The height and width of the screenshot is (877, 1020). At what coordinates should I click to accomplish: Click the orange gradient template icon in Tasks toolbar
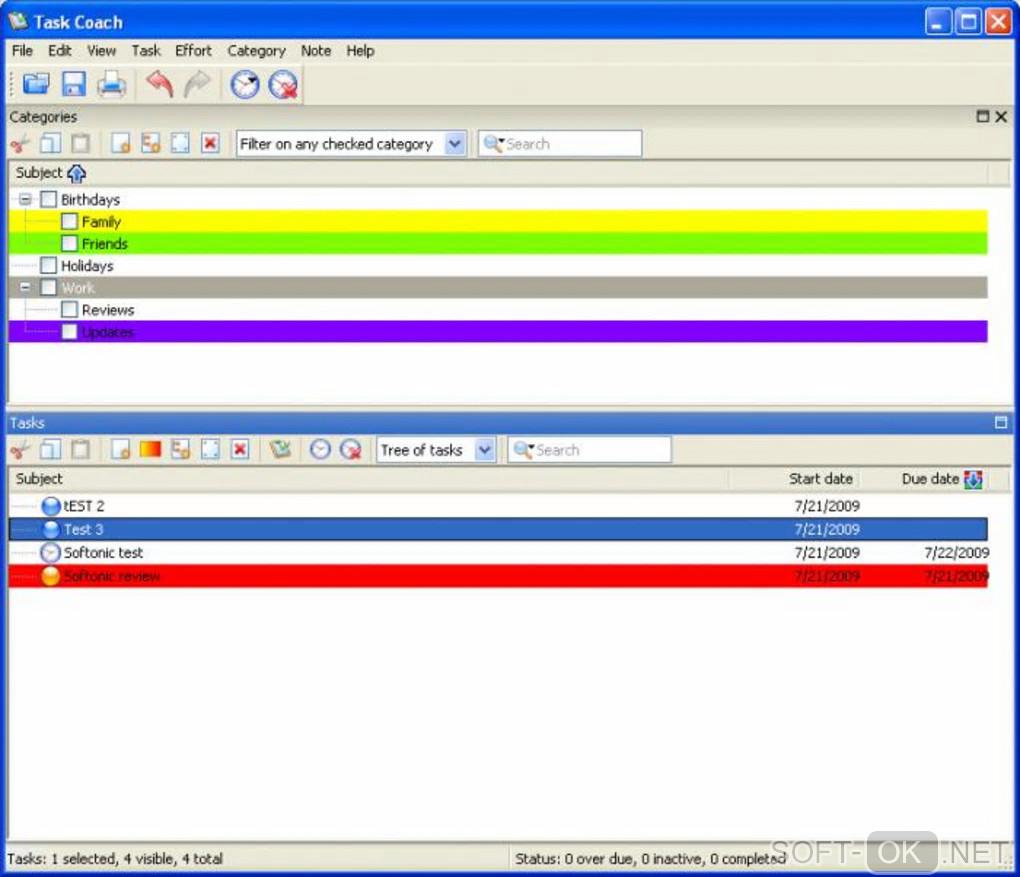pos(150,450)
